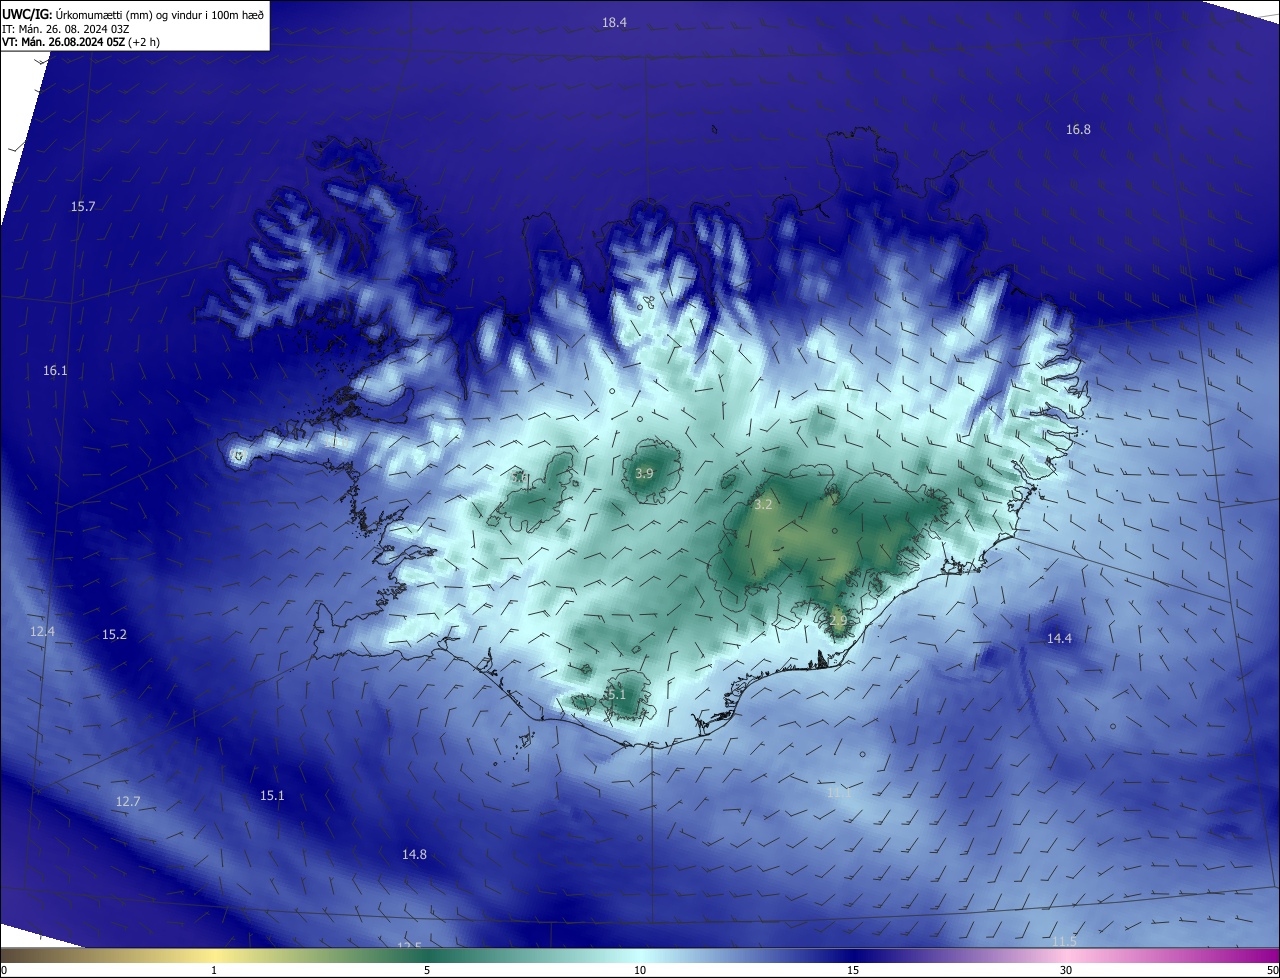Click the 18.4 value at top of map

click(x=614, y=22)
